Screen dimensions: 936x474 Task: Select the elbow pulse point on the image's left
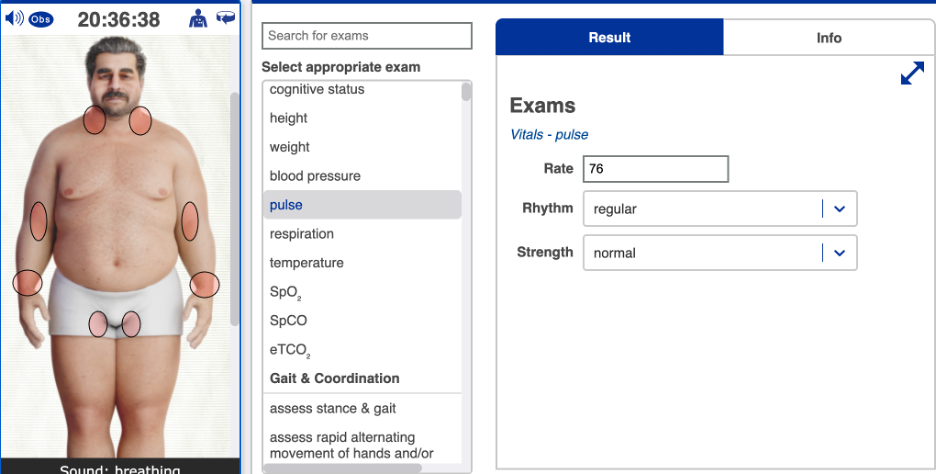(38, 221)
